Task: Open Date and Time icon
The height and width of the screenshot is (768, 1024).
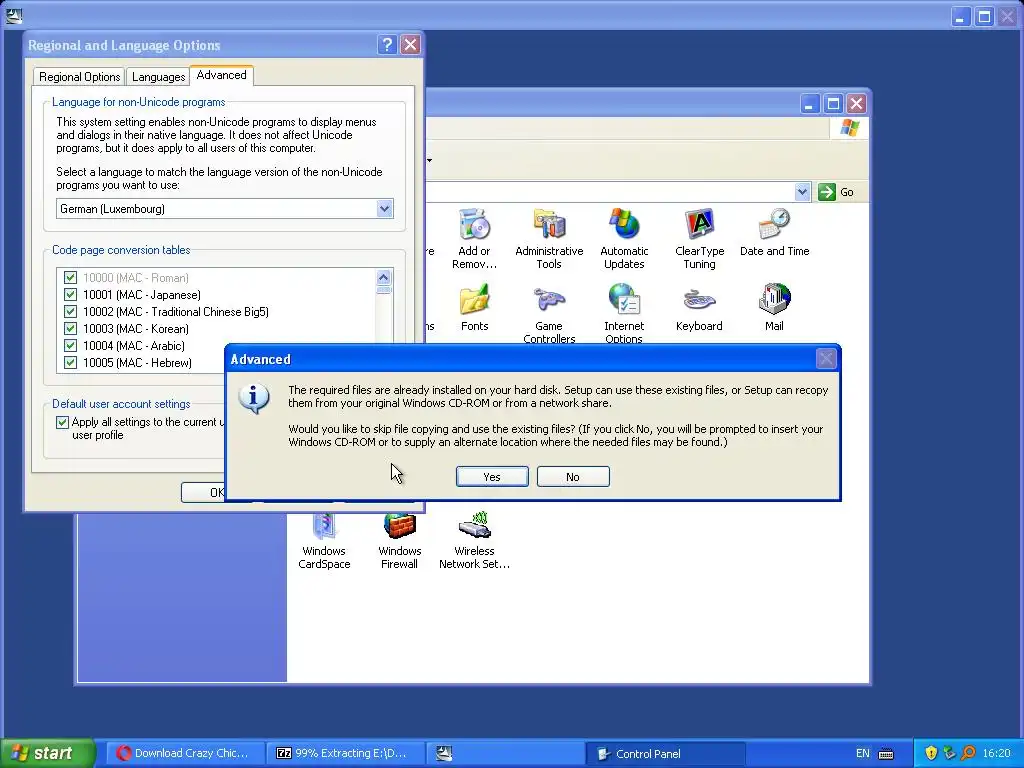Action: point(775,233)
